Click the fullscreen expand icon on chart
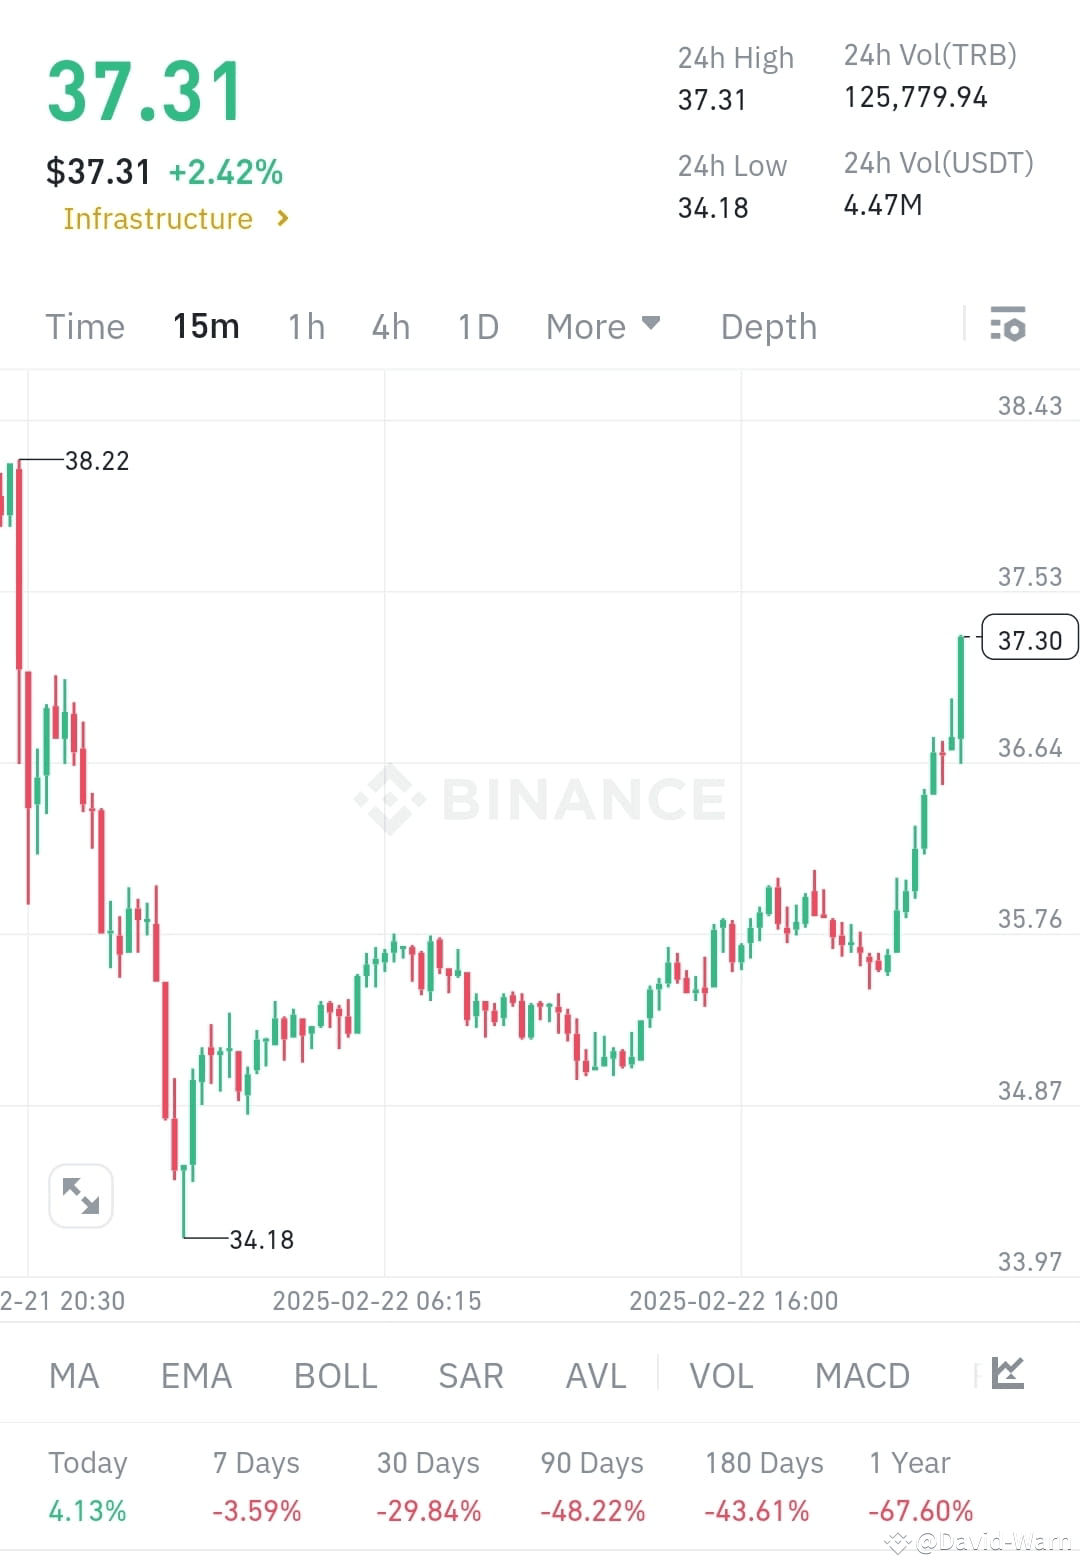This screenshot has height=1564, width=1080. pos(80,1195)
